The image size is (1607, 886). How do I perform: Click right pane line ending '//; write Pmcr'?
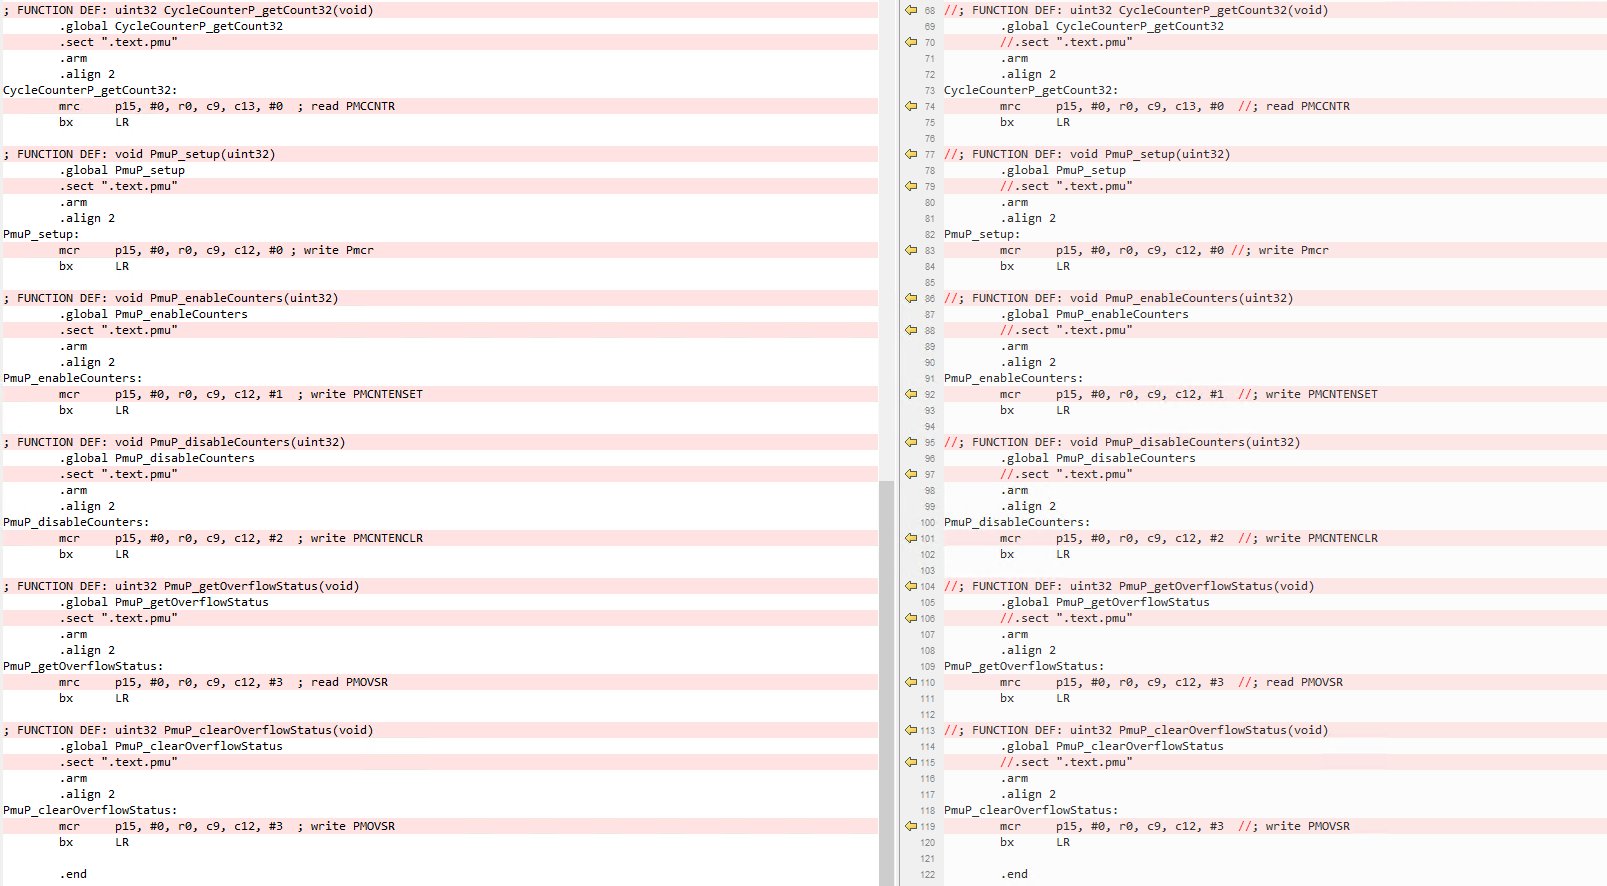click(x=1275, y=250)
